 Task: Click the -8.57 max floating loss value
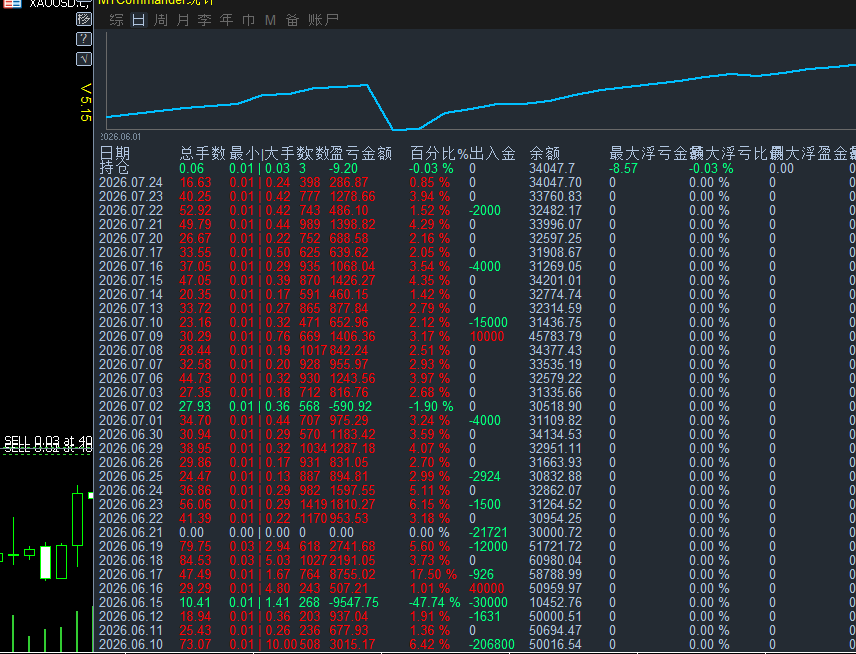tap(623, 169)
